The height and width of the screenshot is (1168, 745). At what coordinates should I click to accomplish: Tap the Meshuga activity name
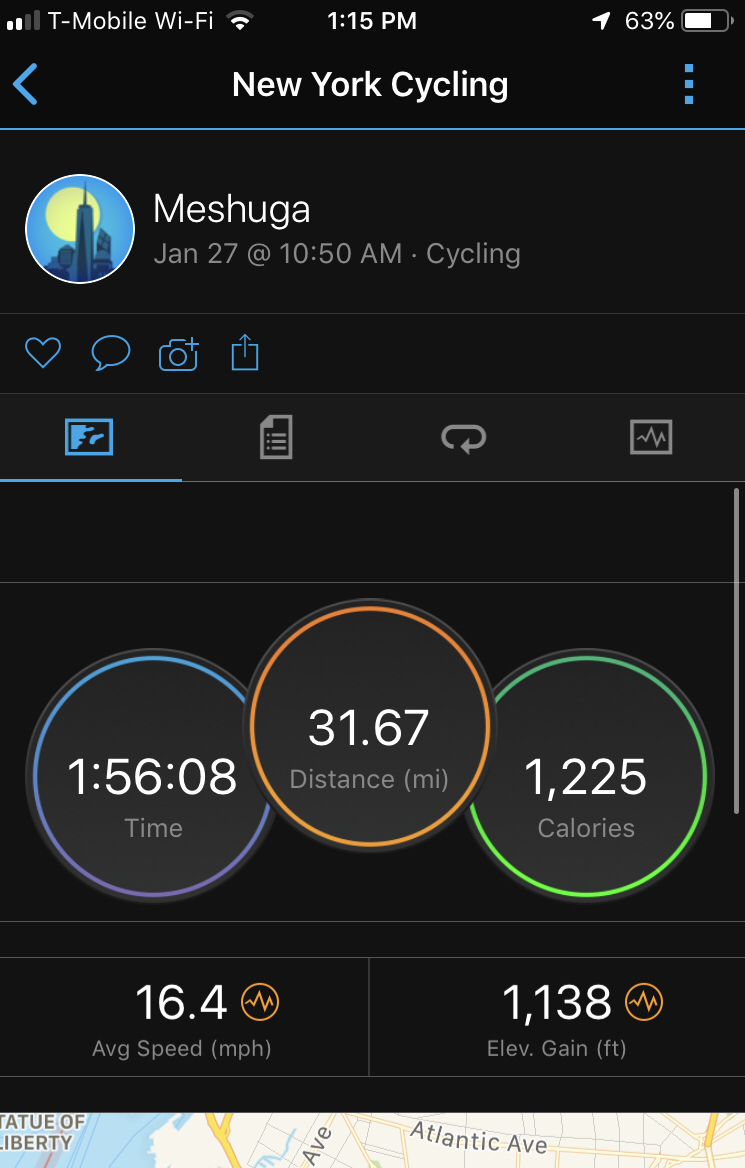point(232,210)
